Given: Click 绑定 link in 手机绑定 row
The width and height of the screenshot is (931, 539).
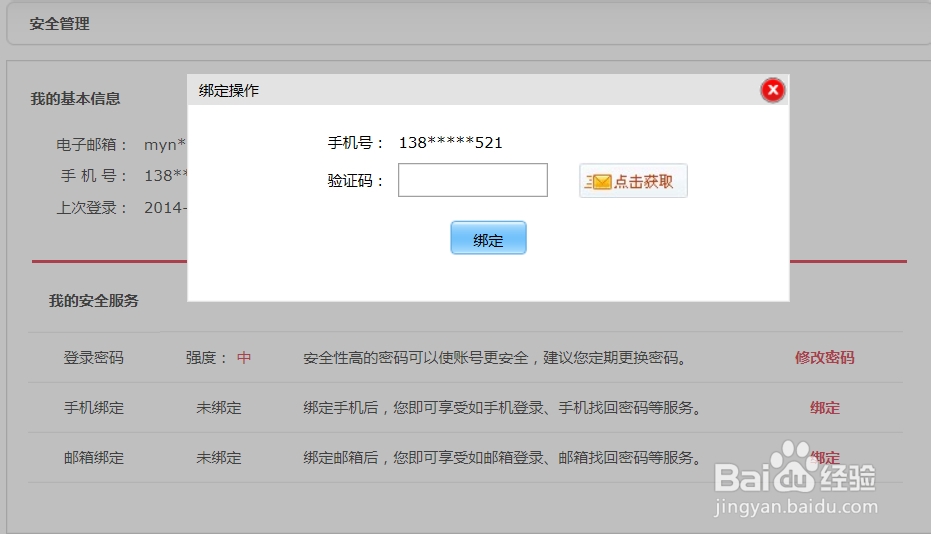Looking at the screenshot, I should pos(825,408).
